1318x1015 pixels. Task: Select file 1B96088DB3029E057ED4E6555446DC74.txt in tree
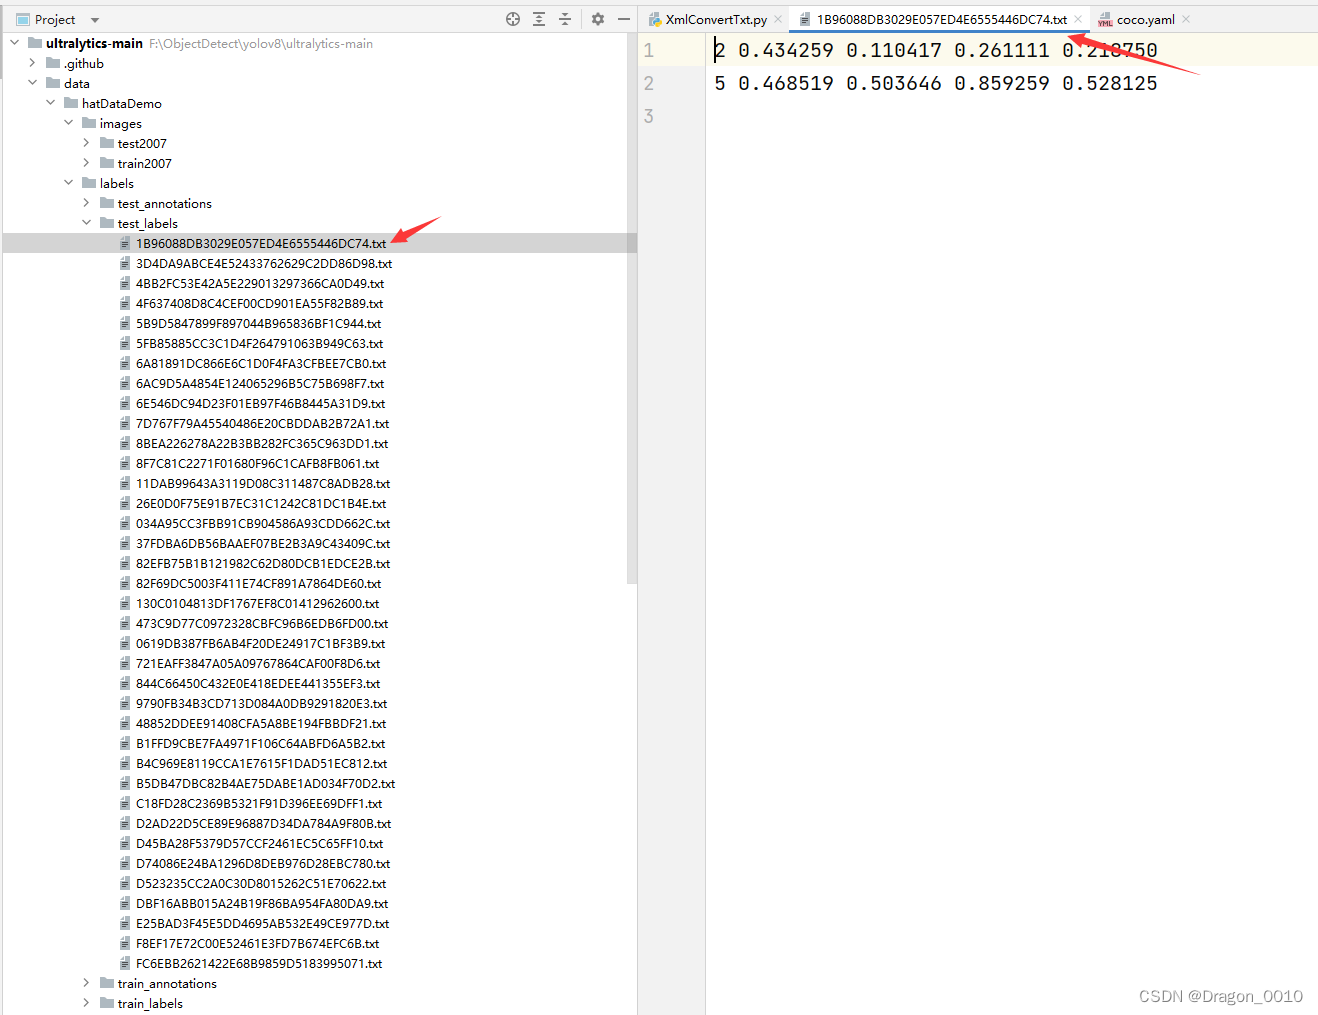pos(261,243)
